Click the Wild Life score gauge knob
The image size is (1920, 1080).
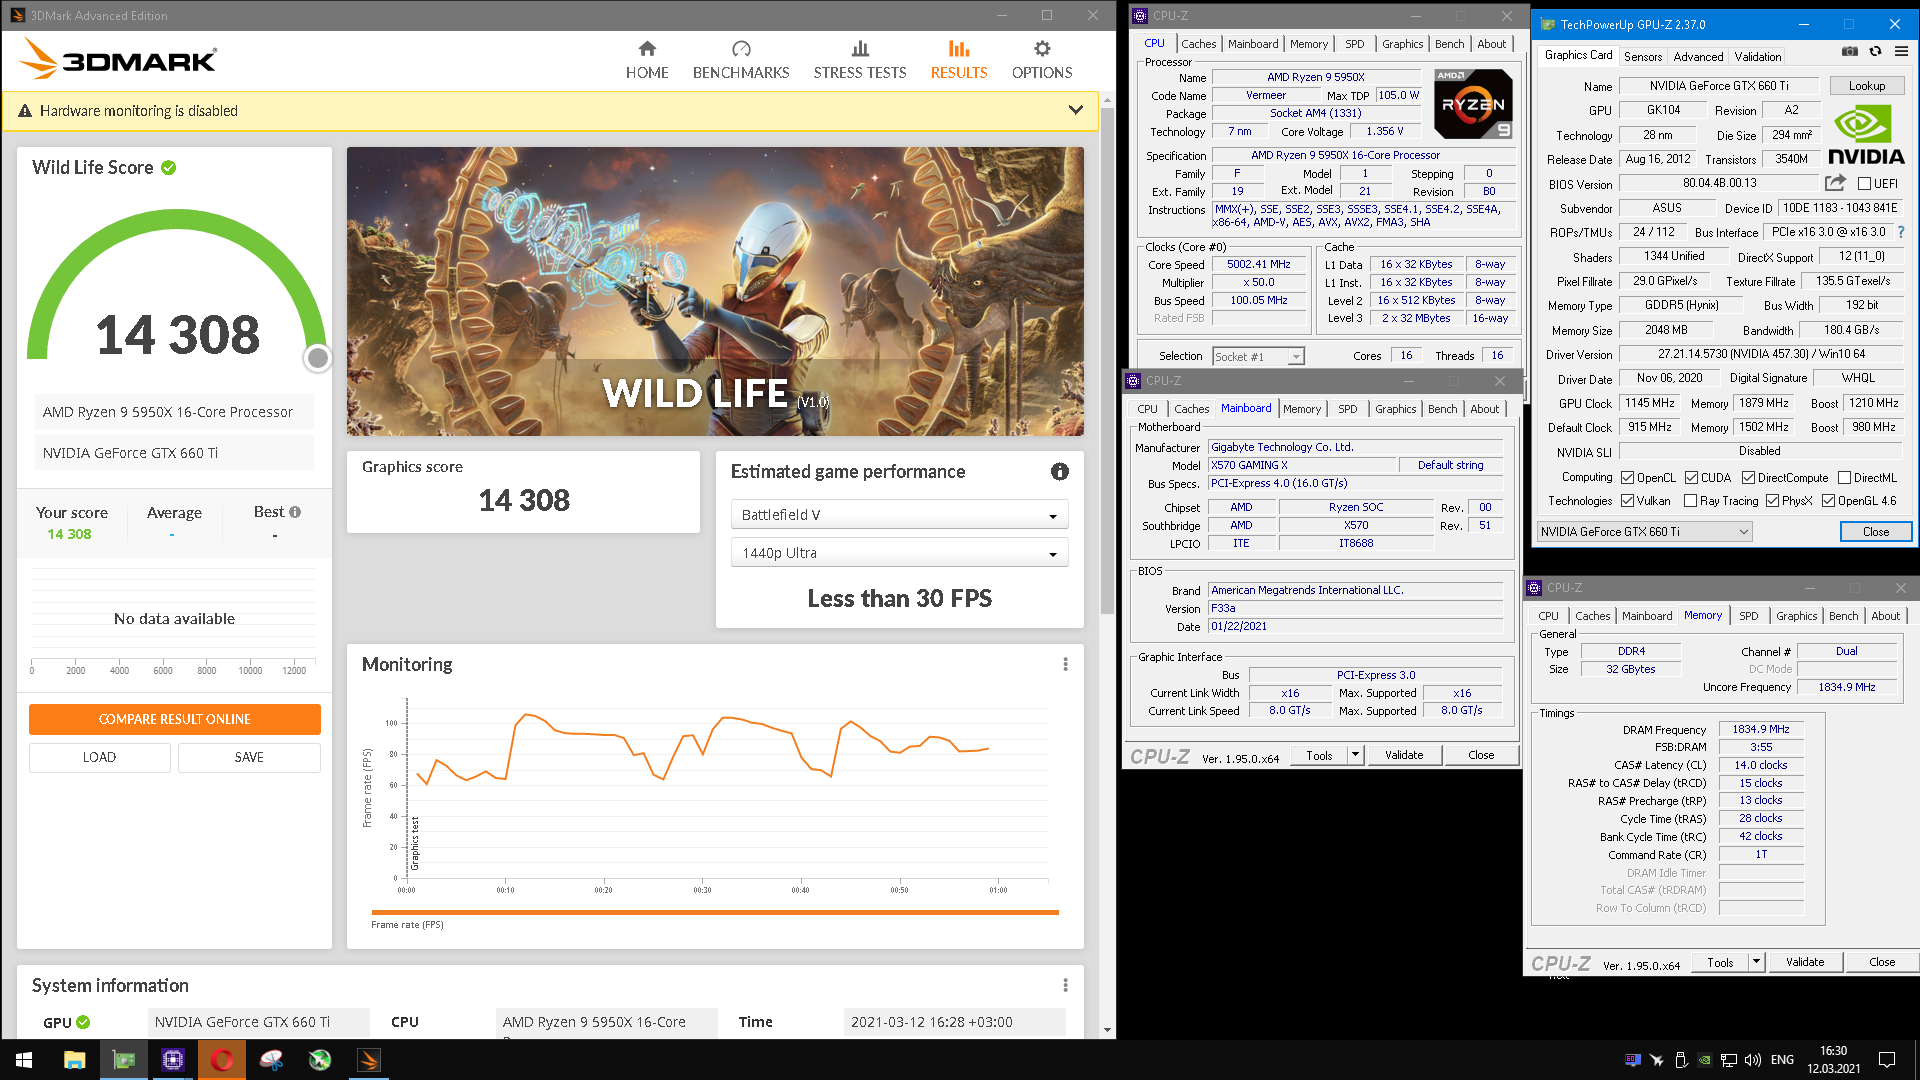[x=317, y=357]
